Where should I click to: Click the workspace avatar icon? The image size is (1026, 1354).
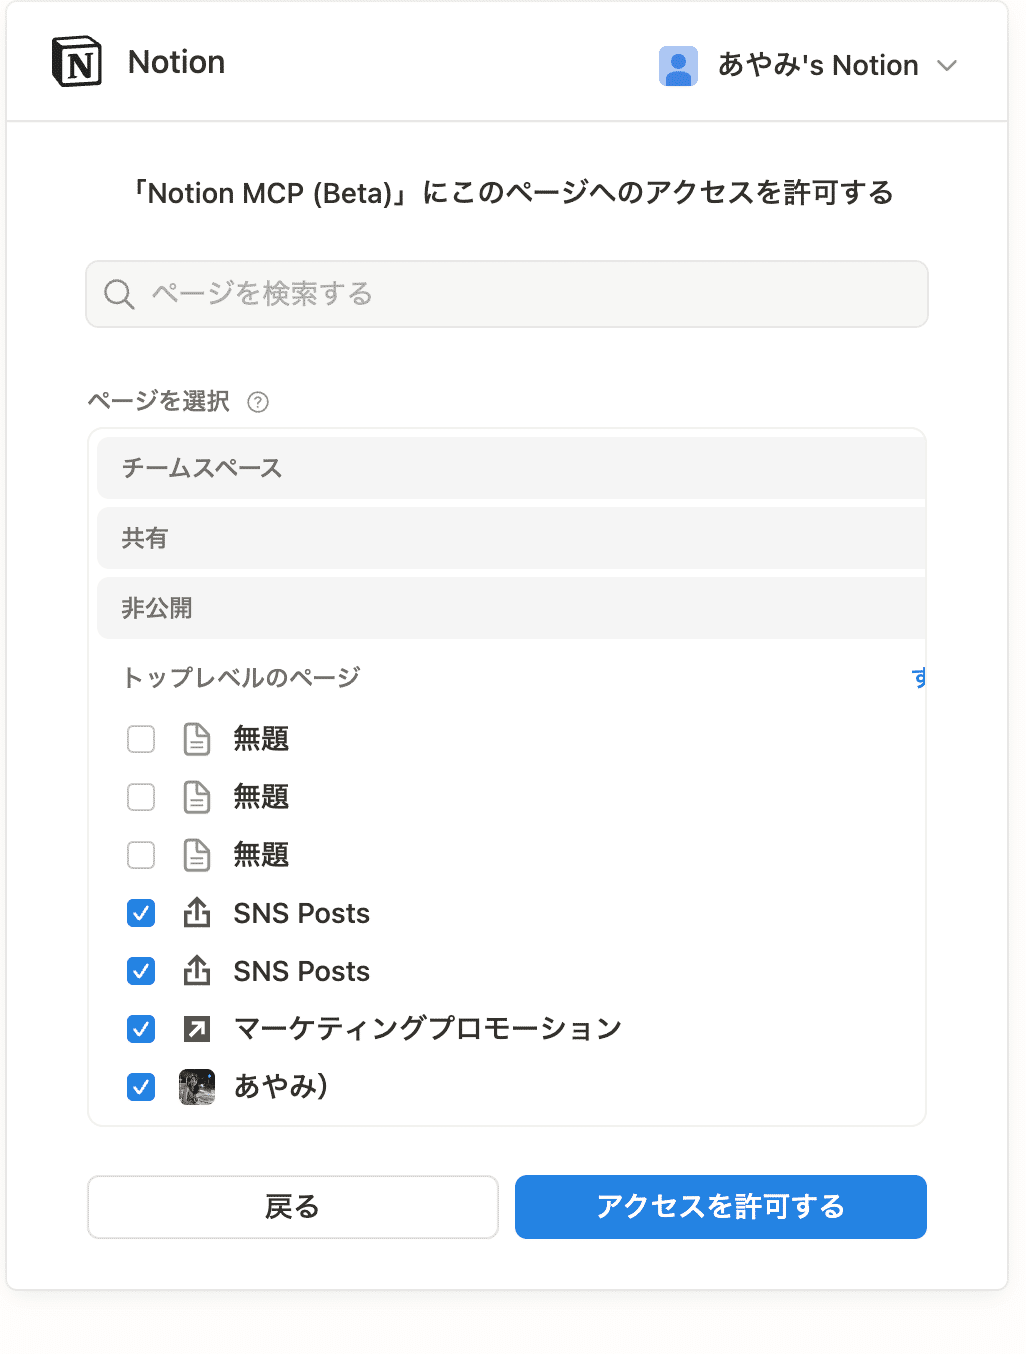tap(678, 66)
